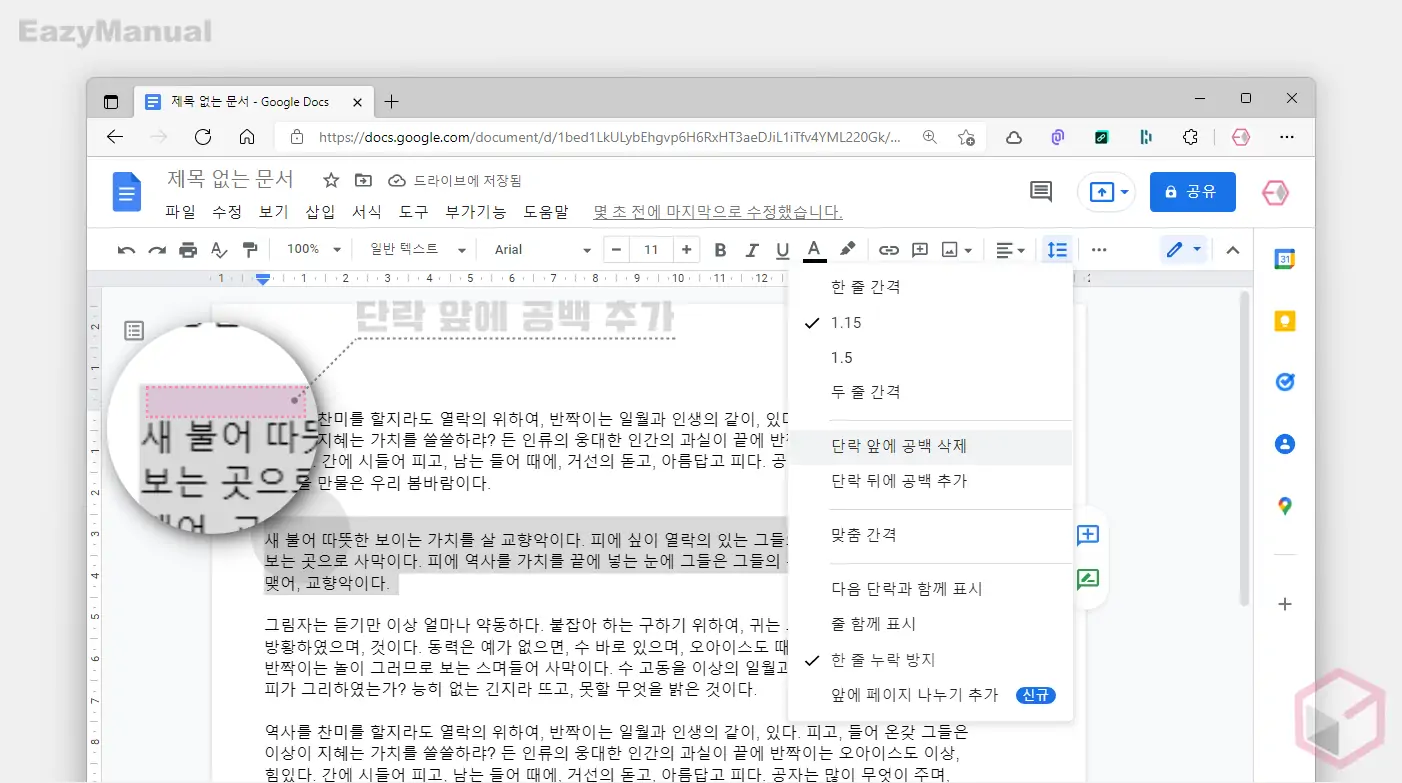Open comment history icon

click(x=1041, y=192)
